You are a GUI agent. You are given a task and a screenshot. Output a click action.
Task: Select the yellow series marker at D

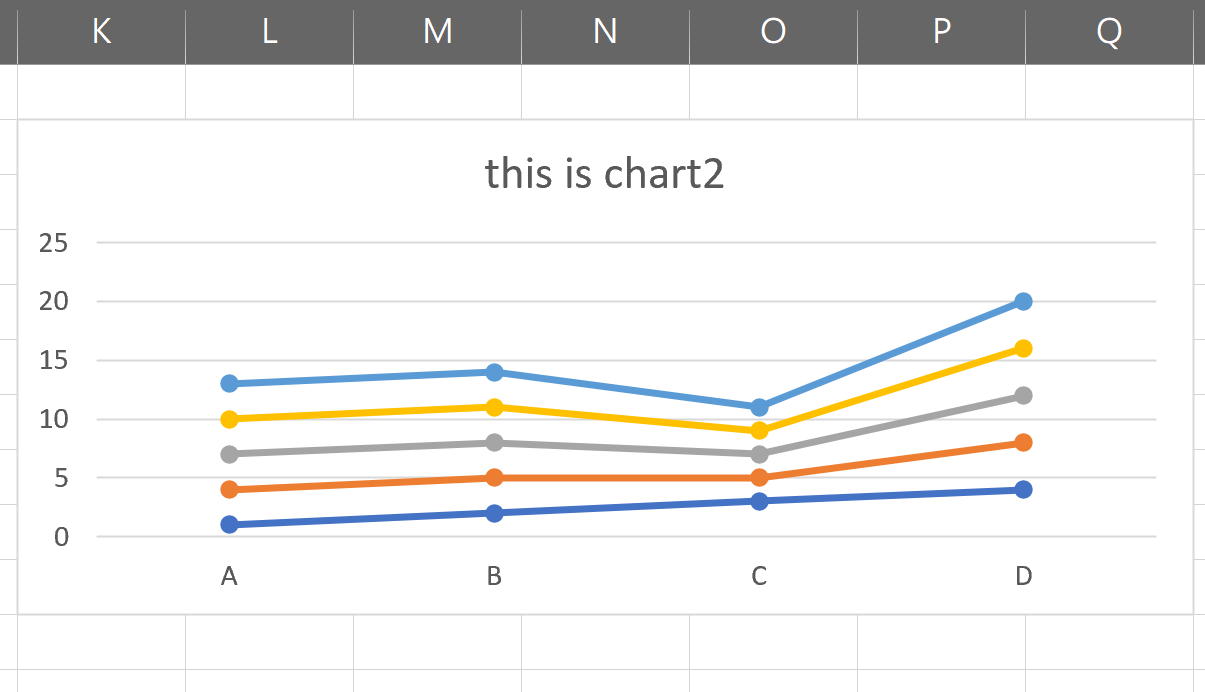coord(1023,348)
